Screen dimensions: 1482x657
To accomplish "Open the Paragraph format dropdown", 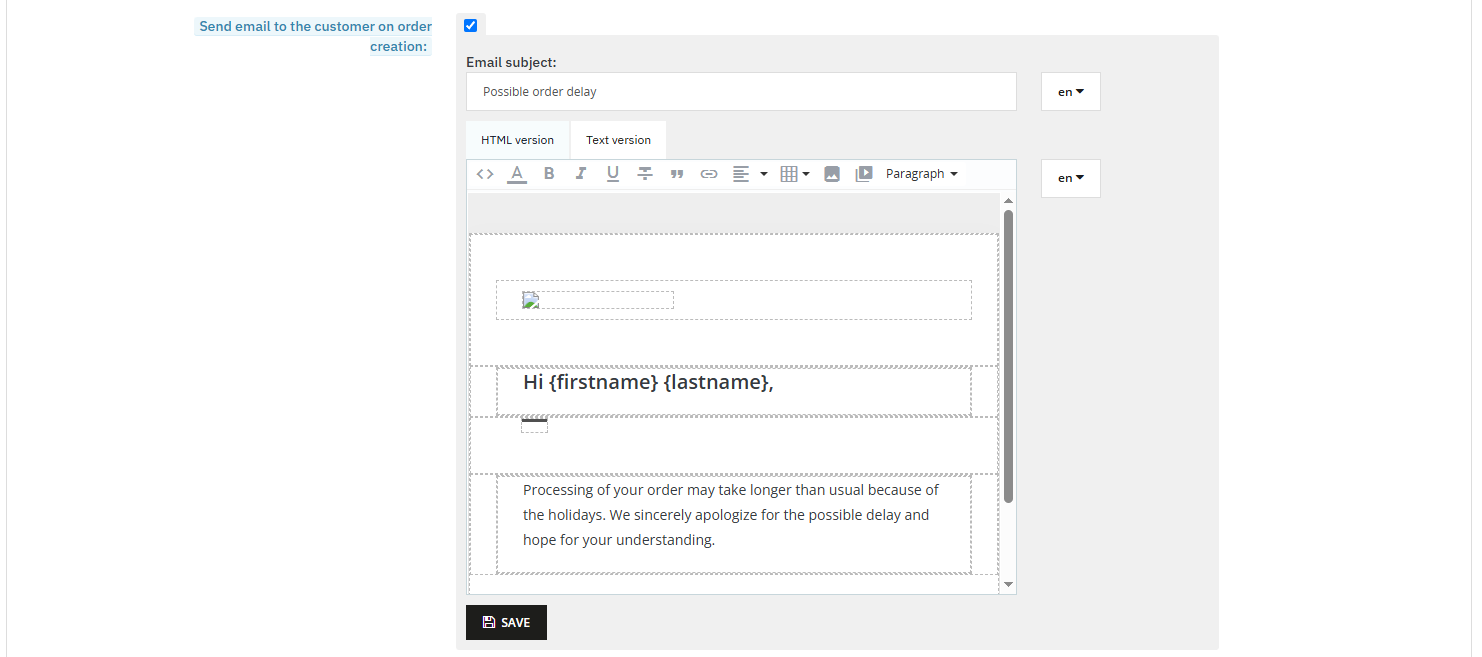I will (x=922, y=174).
